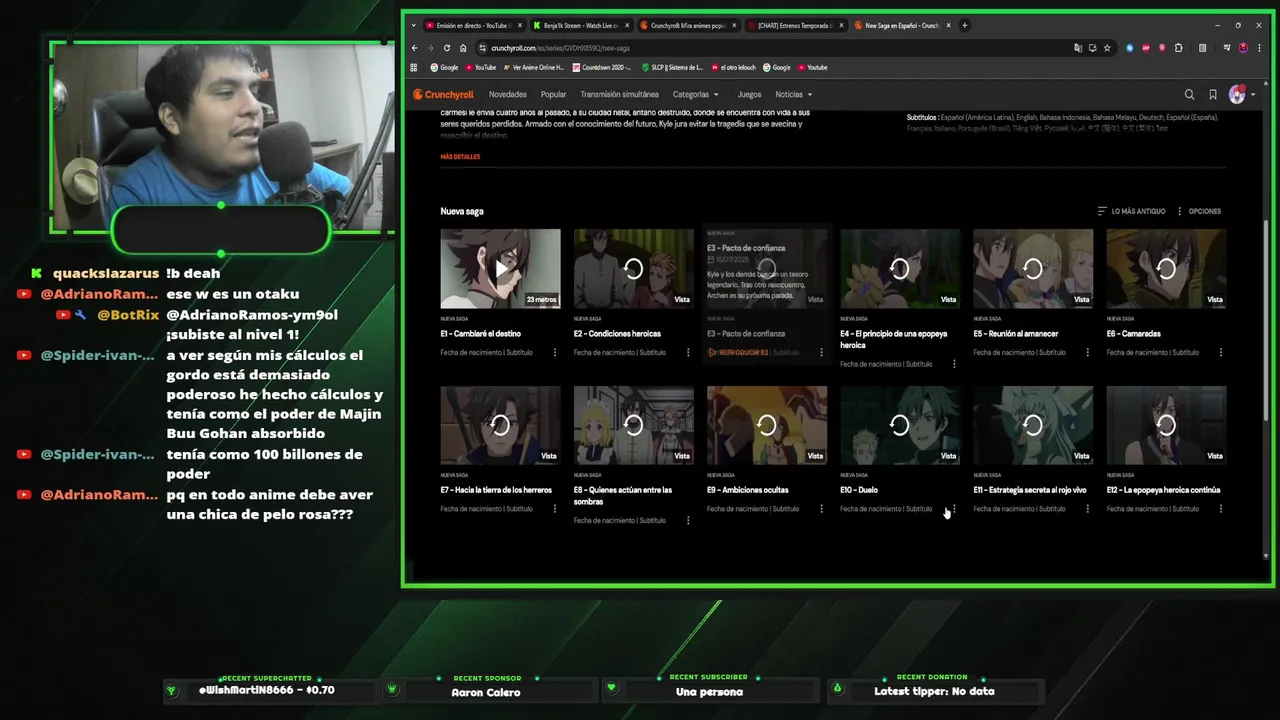Replay E2 Condiciones heroicas thumbnail
Screen dimensions: 1280x720
click(633, 268)
